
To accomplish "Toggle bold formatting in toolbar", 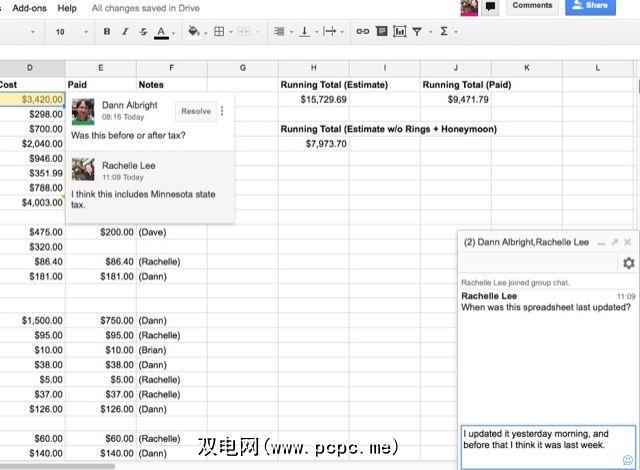I will point(107,31).
